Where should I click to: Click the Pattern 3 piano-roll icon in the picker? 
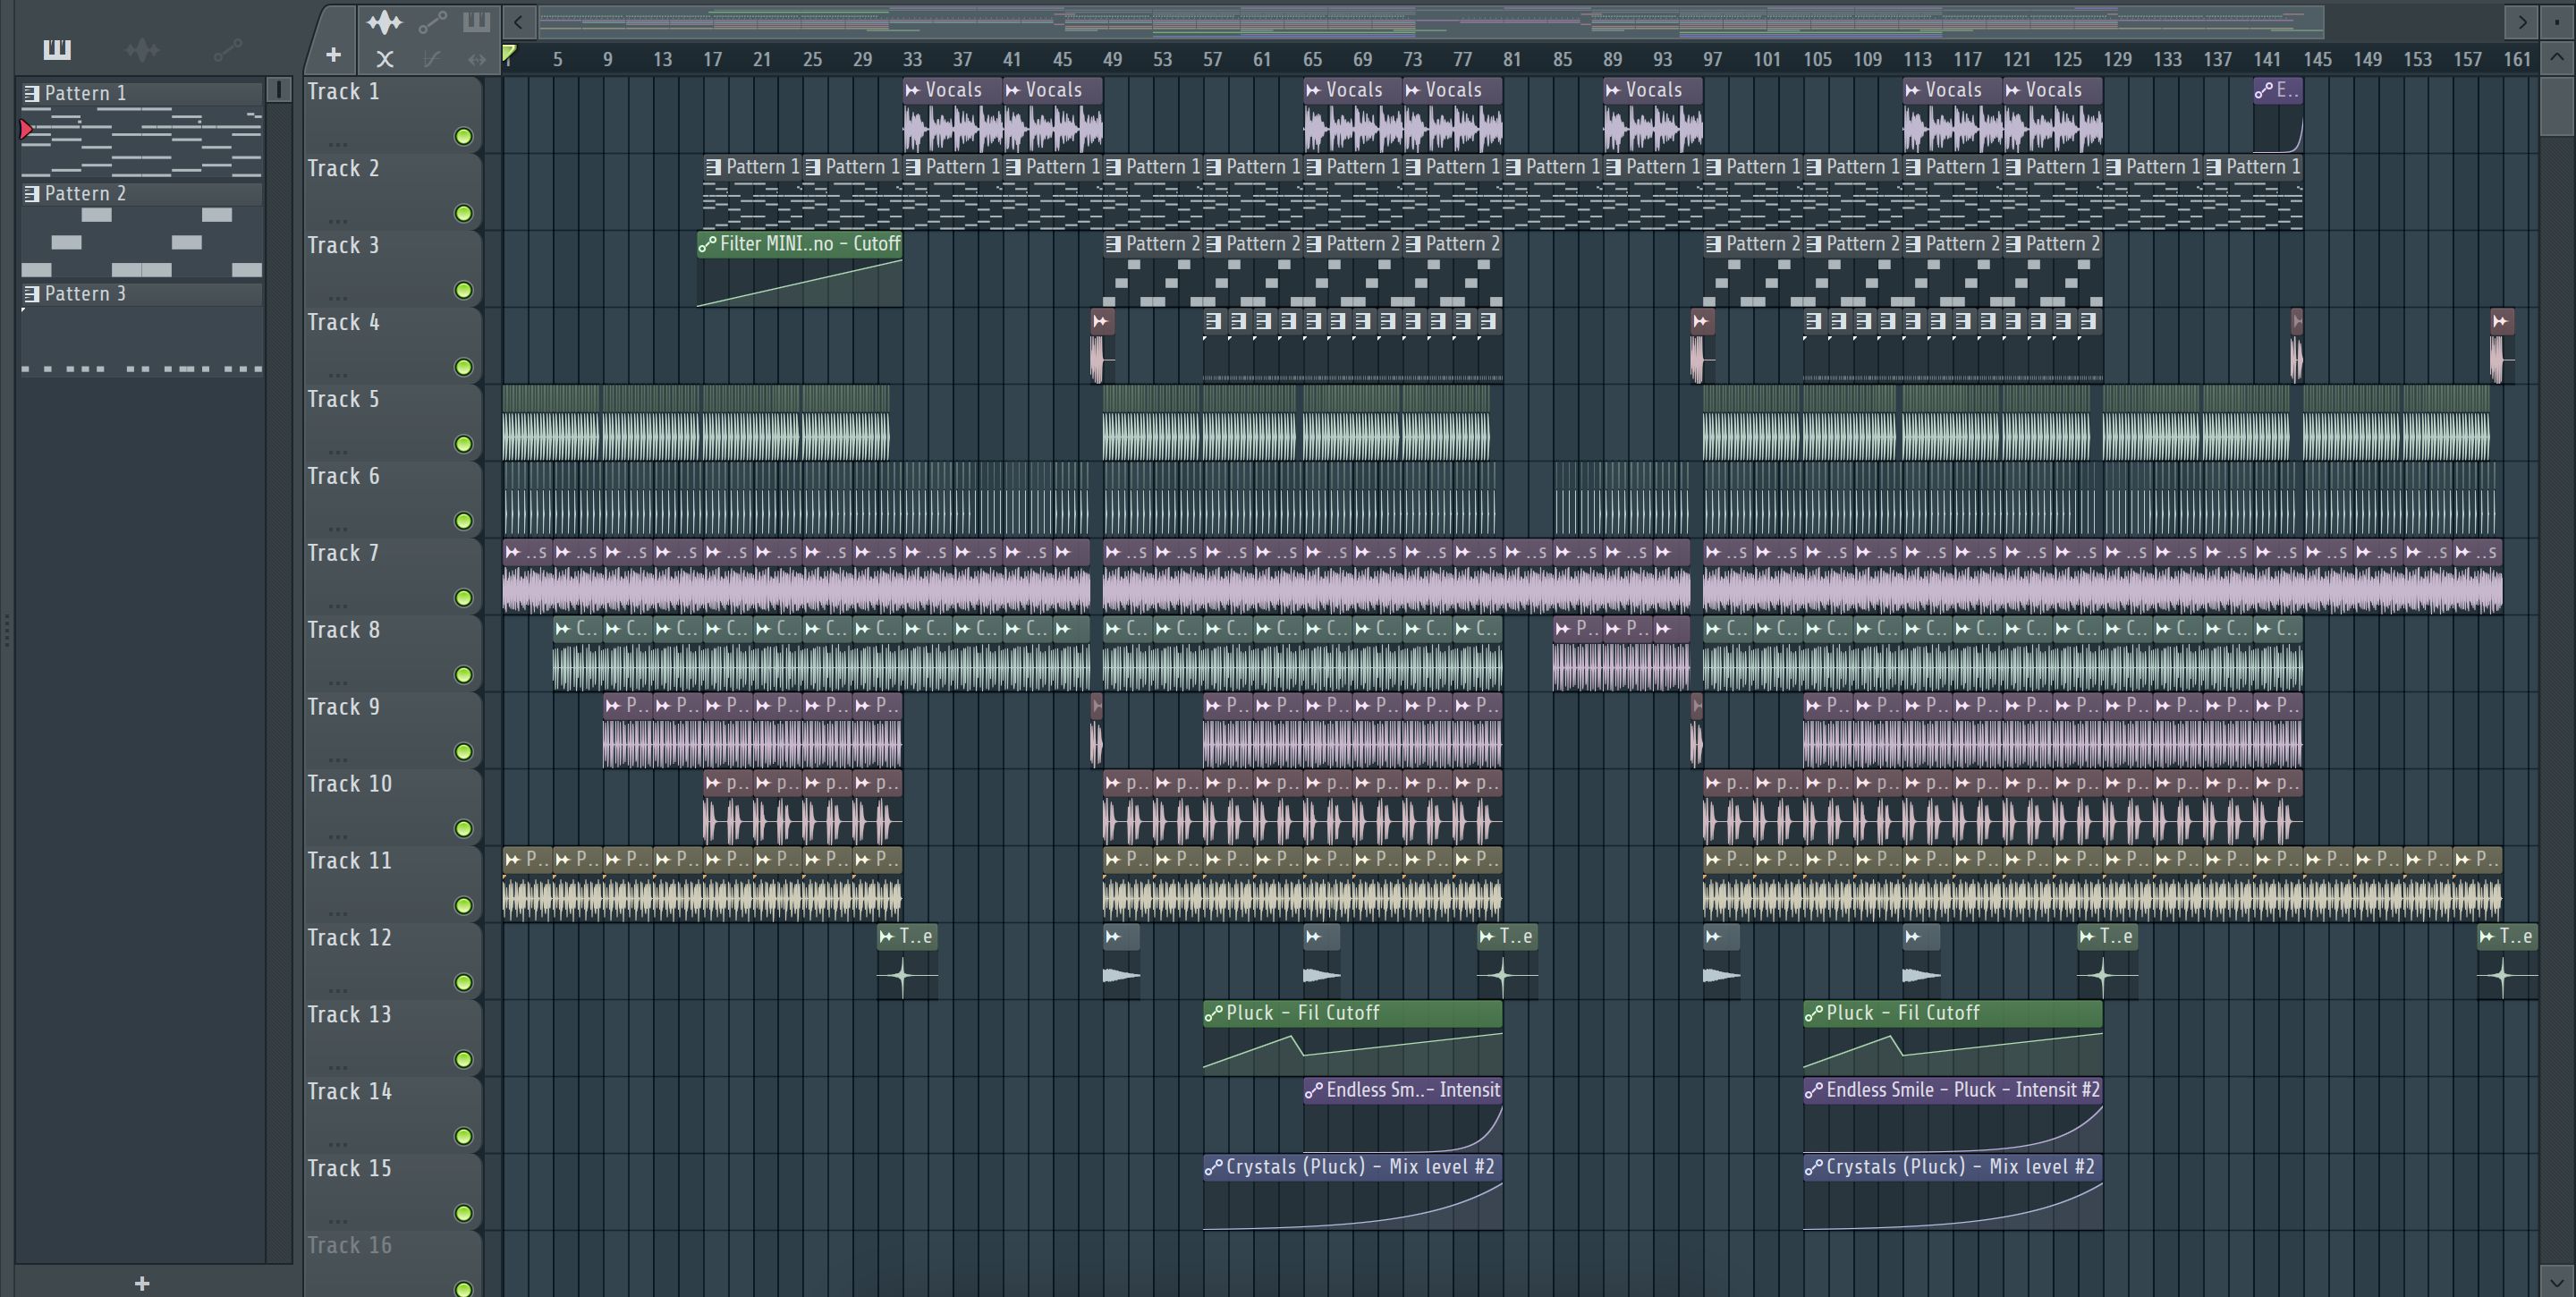click(x=32, y=293)
